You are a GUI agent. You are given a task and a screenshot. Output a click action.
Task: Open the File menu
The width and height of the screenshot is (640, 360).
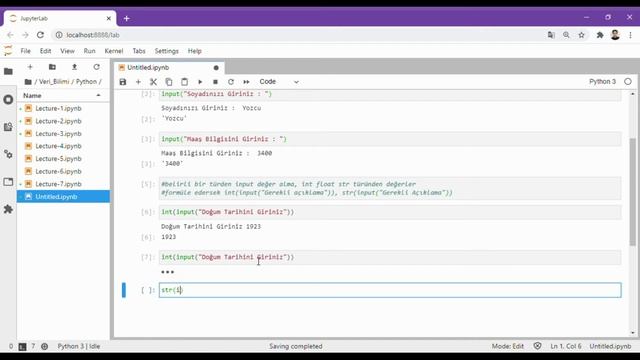click(25, 51)
